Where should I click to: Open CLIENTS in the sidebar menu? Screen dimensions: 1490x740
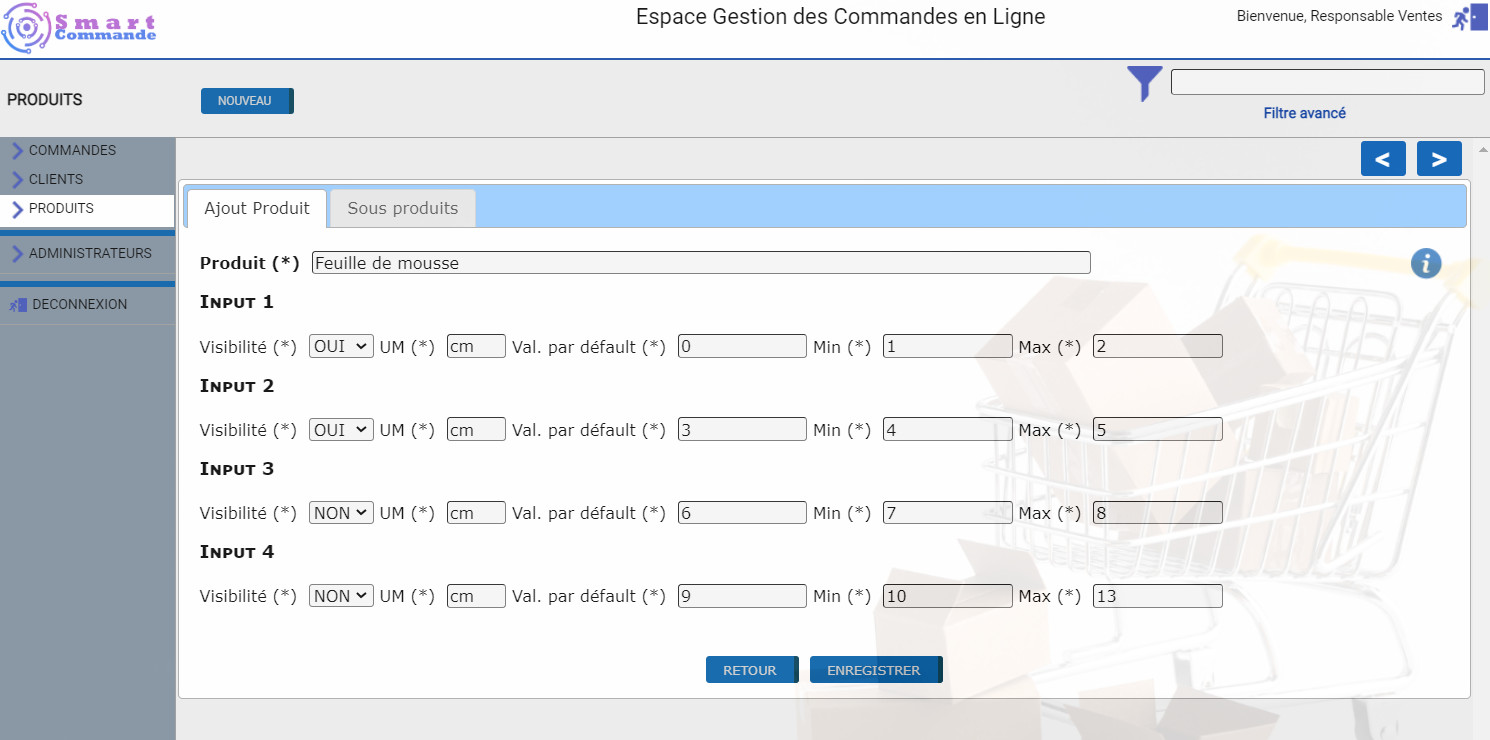56,179
